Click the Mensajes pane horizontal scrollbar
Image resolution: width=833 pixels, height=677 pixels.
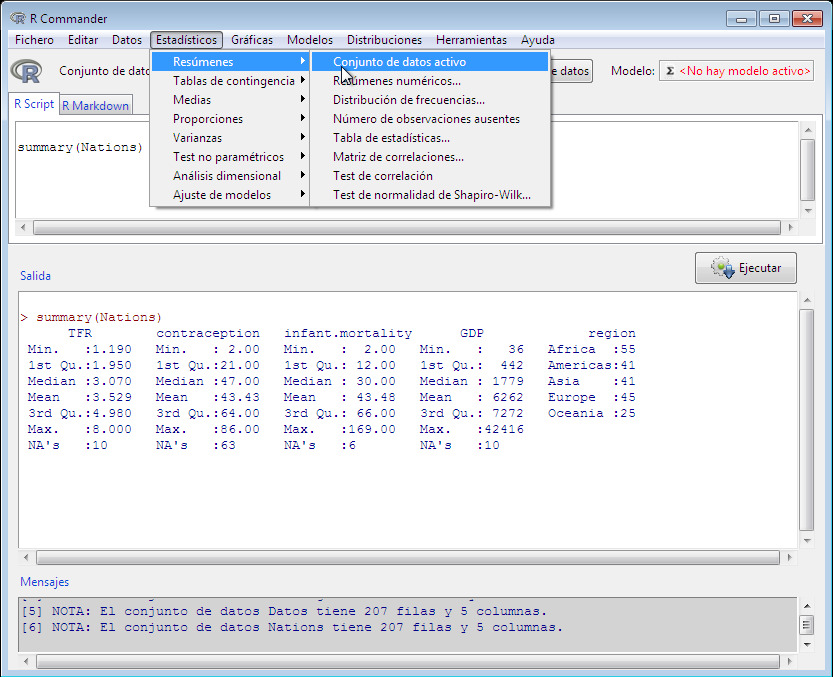407,662
